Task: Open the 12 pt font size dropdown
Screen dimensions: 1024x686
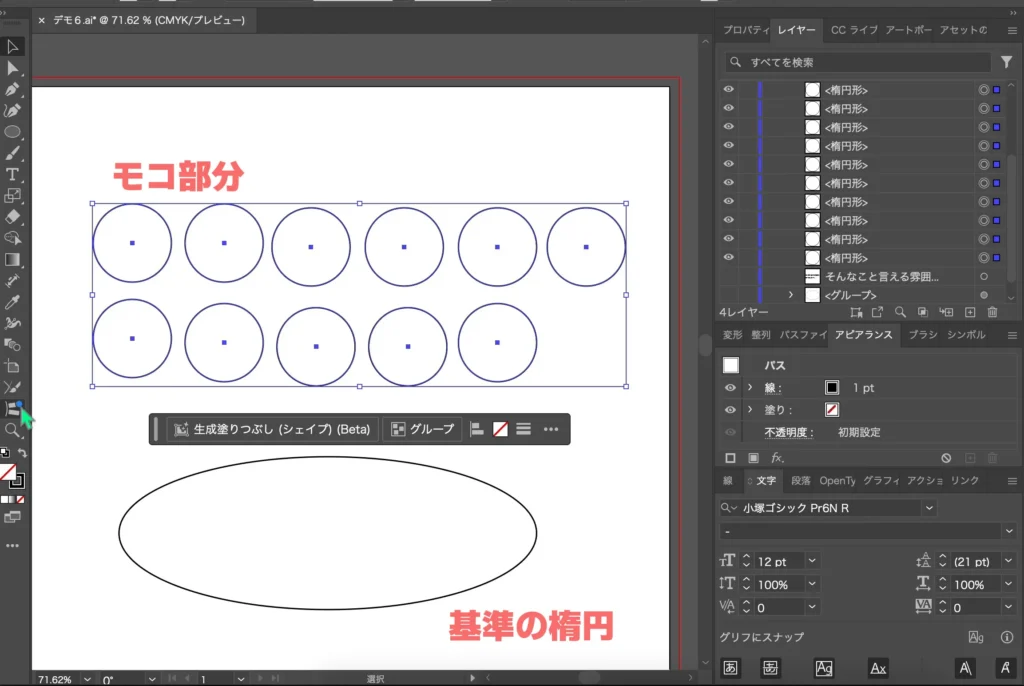Action: coord(811,561)
